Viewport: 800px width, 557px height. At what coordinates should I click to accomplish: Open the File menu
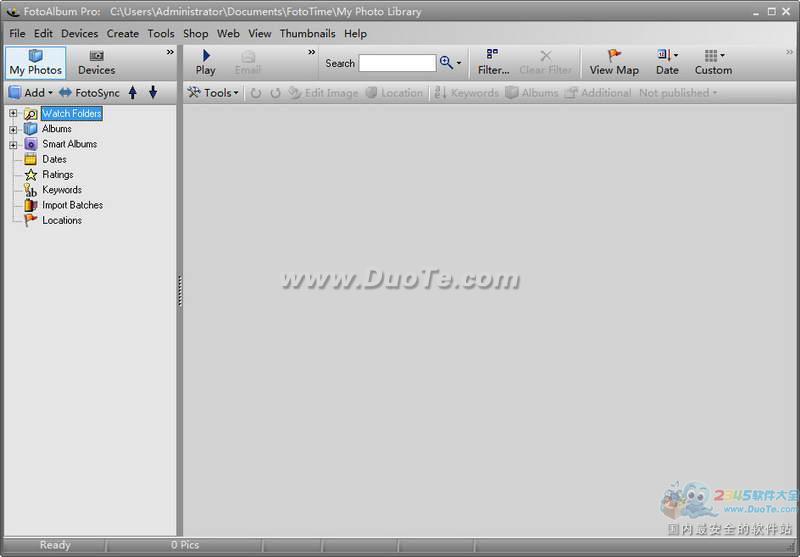[x=17, y=34]
